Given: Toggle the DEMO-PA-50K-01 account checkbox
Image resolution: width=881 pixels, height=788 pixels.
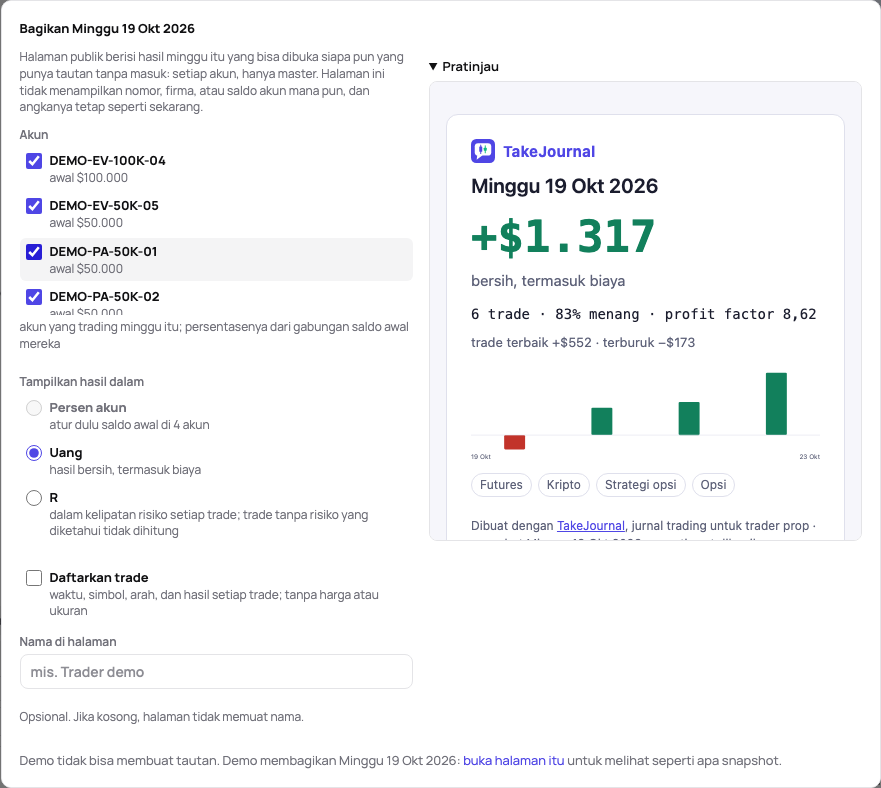Looking at the screenshot, I should click(x=34, y=252).
